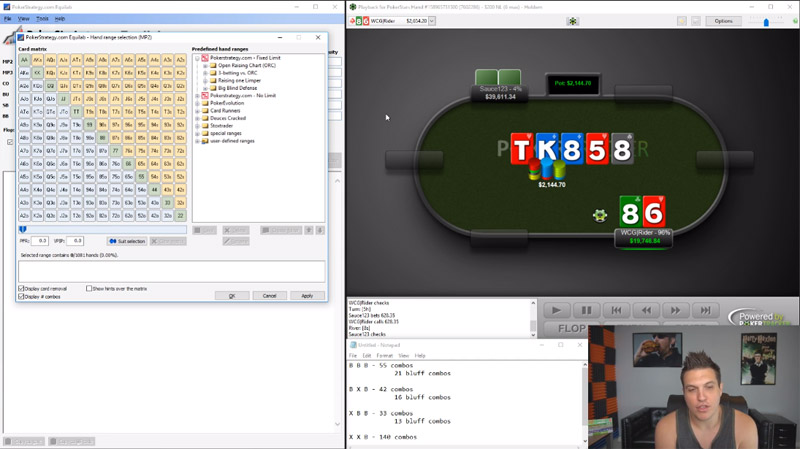Expand Pokerstrategy.com - No Limit node
This screenshot has height=449, width=800.
pyautogui.click(x=197, y=95)
